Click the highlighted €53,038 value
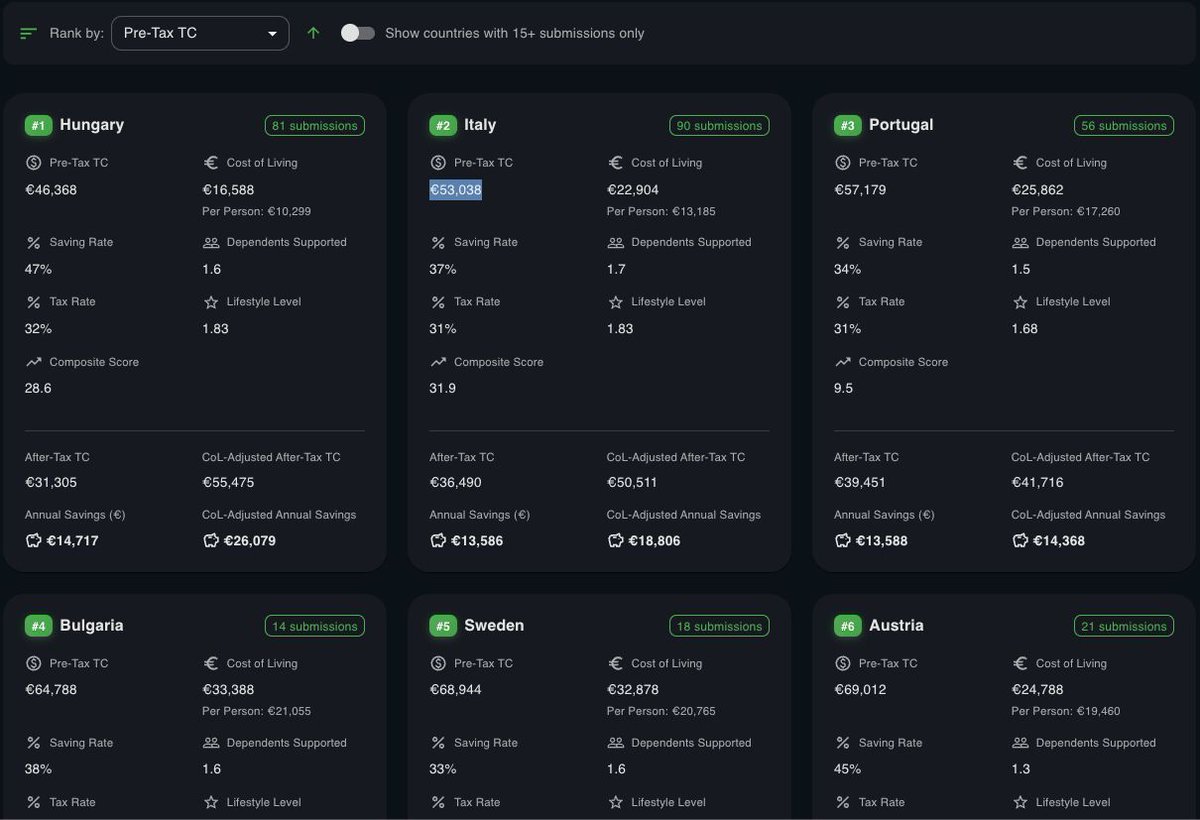The image size is (1200, 820). tap(456, 190)
